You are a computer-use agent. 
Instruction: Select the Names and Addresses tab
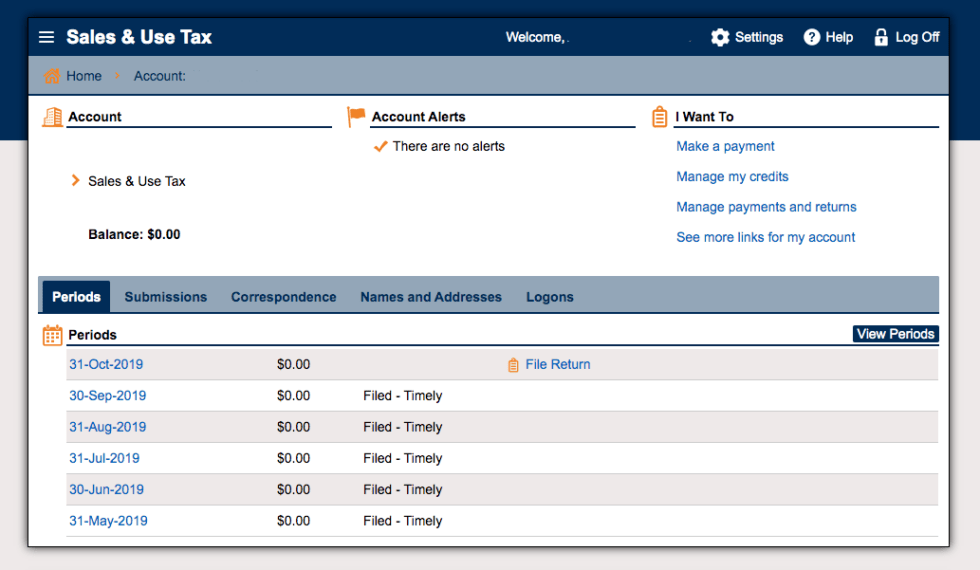pos(431,297)
